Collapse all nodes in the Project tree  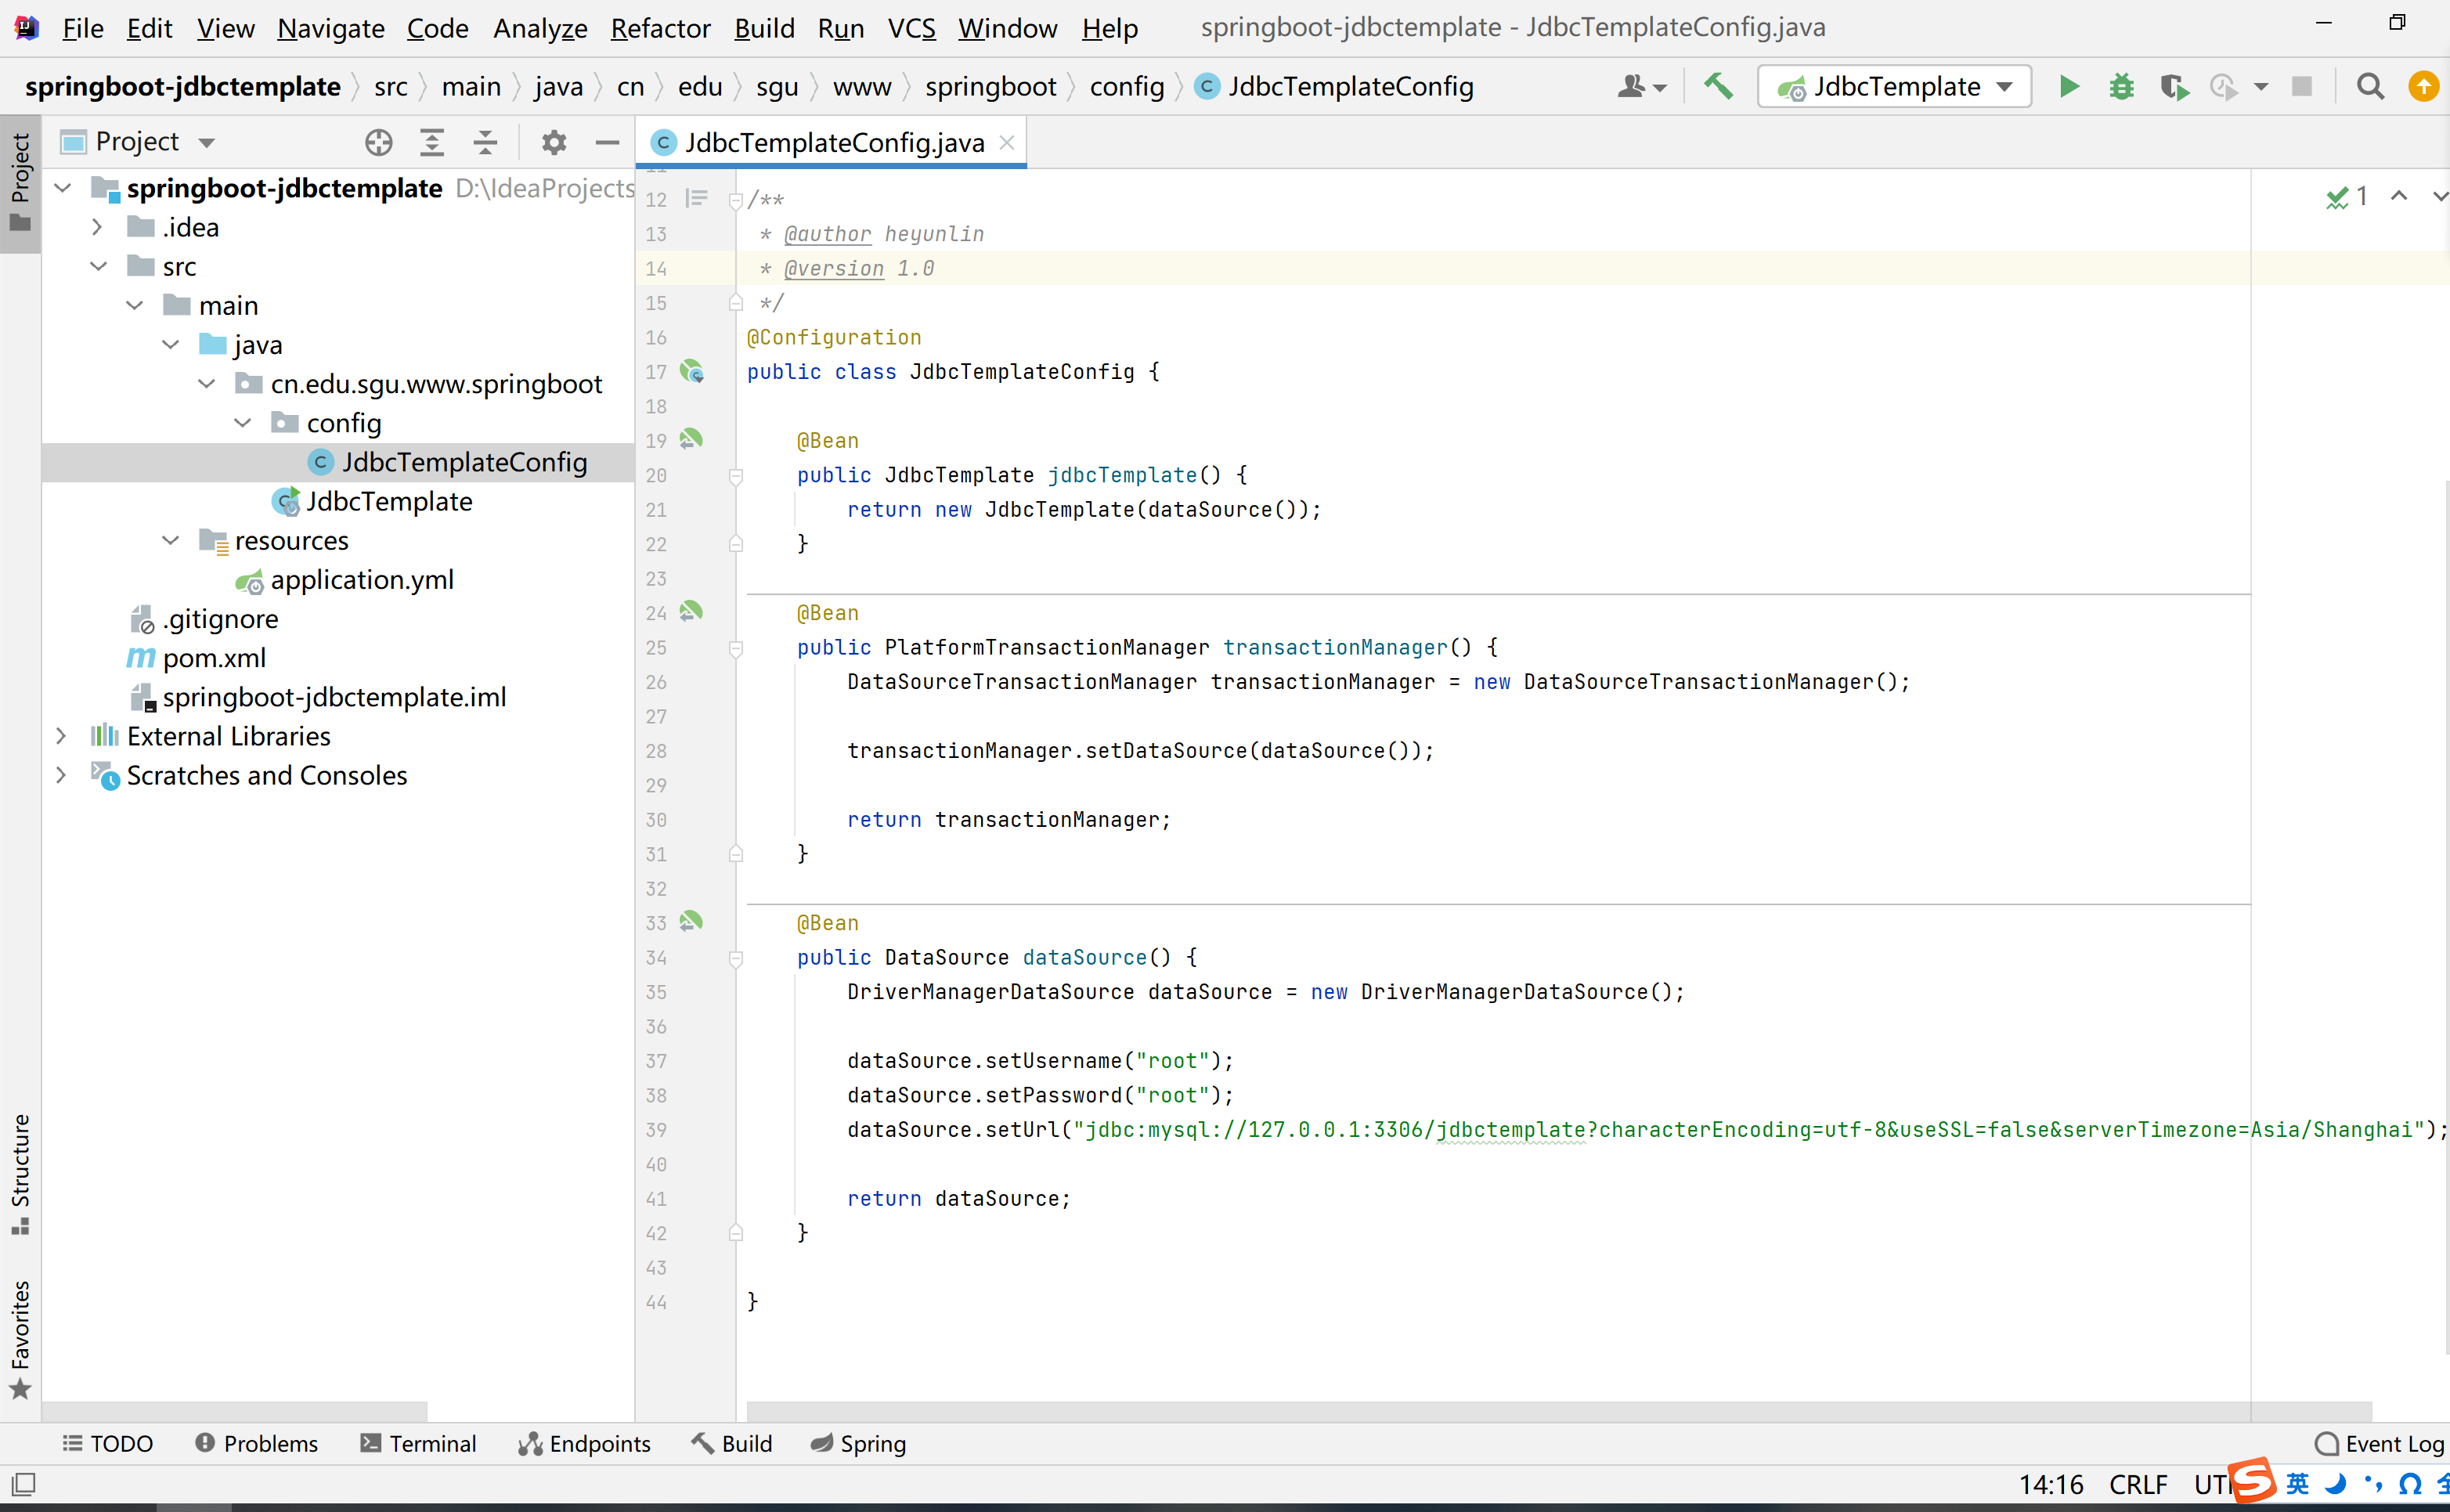(x=485, y=142)
